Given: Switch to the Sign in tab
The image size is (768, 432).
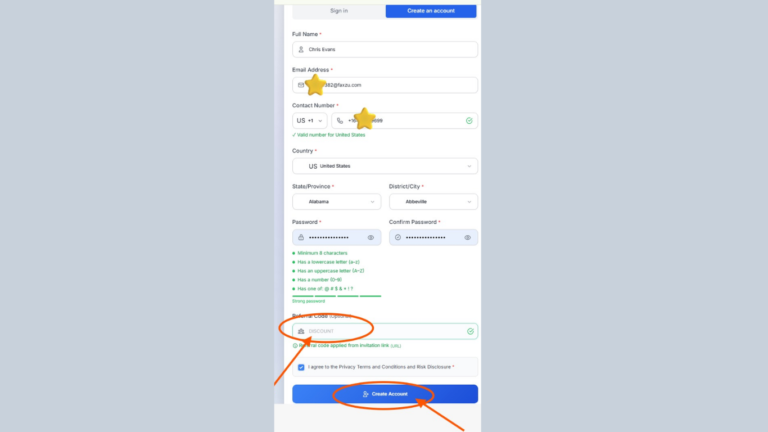Looking at the screenshot, I should [339, 11].
